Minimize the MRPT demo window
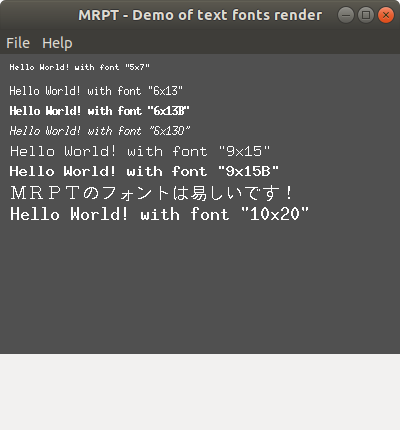 click(x=346, y=15)
